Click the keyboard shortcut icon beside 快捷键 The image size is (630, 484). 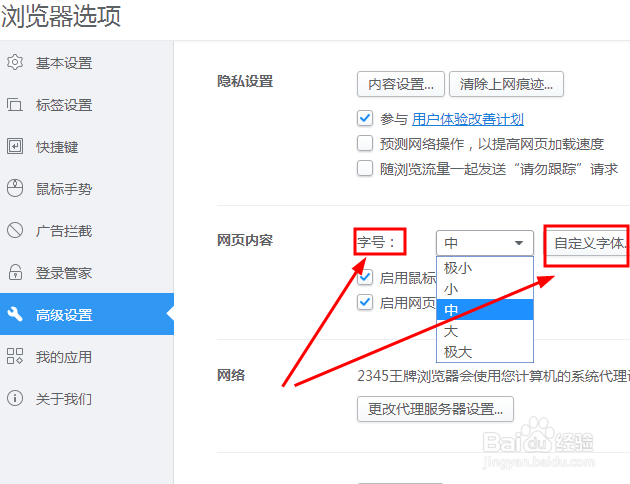(x=15, y=146)
